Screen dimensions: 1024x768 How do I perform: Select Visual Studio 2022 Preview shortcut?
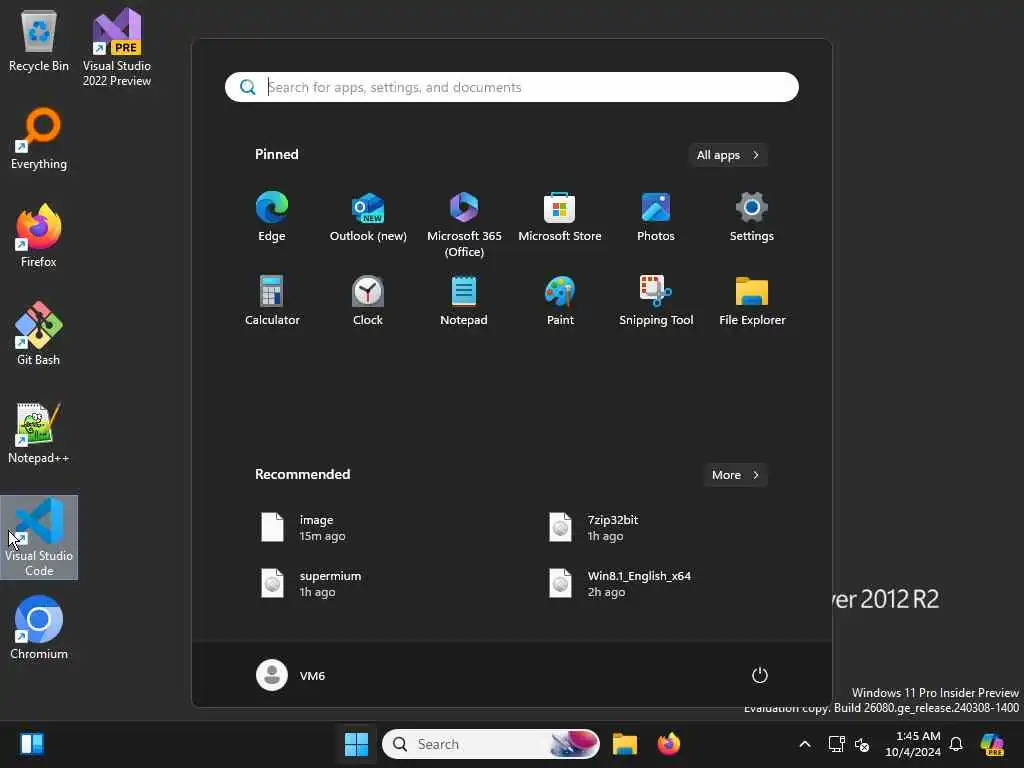point(117,48)
